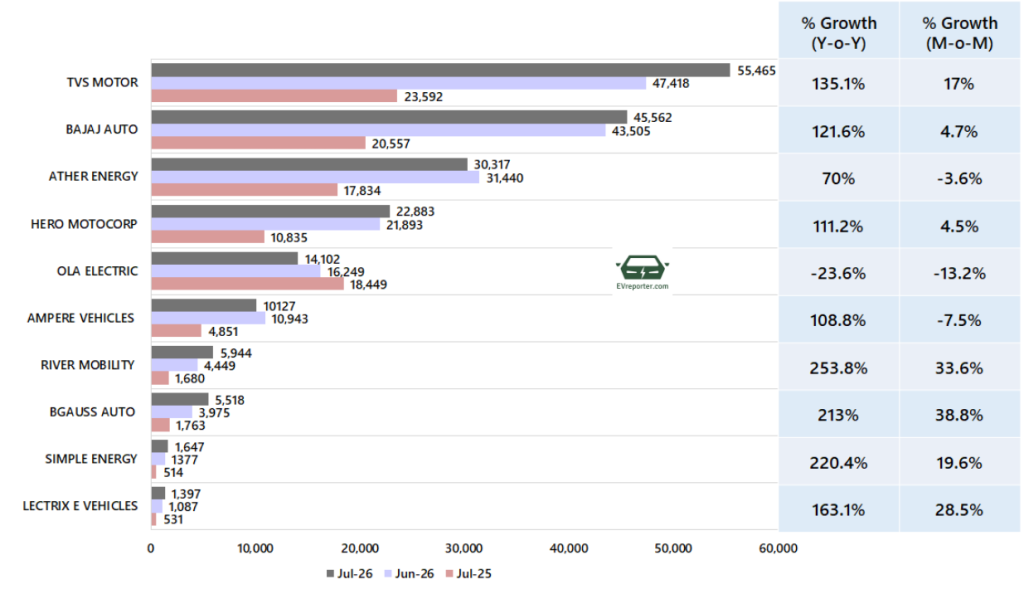The image size is (1024, 594).
Task: Click the -13.2% M-o-M cell for Ola Electric
Action: tap(960, 273)
